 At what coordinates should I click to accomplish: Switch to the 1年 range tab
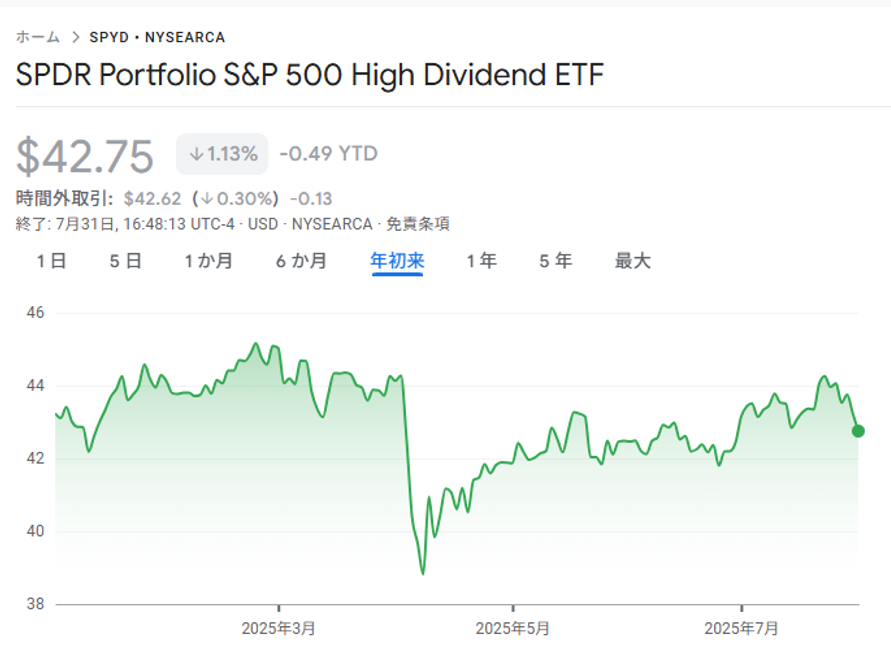click(x=481, y=261)
